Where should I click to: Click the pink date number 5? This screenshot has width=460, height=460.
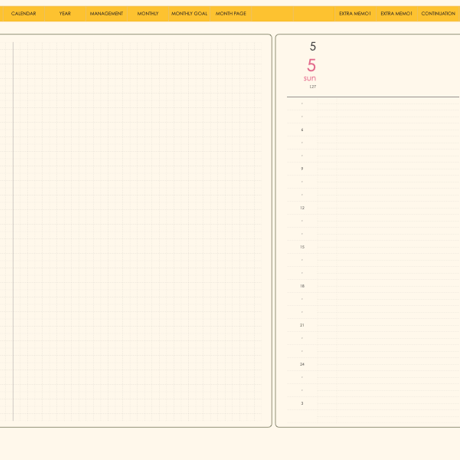pos(311,65)
